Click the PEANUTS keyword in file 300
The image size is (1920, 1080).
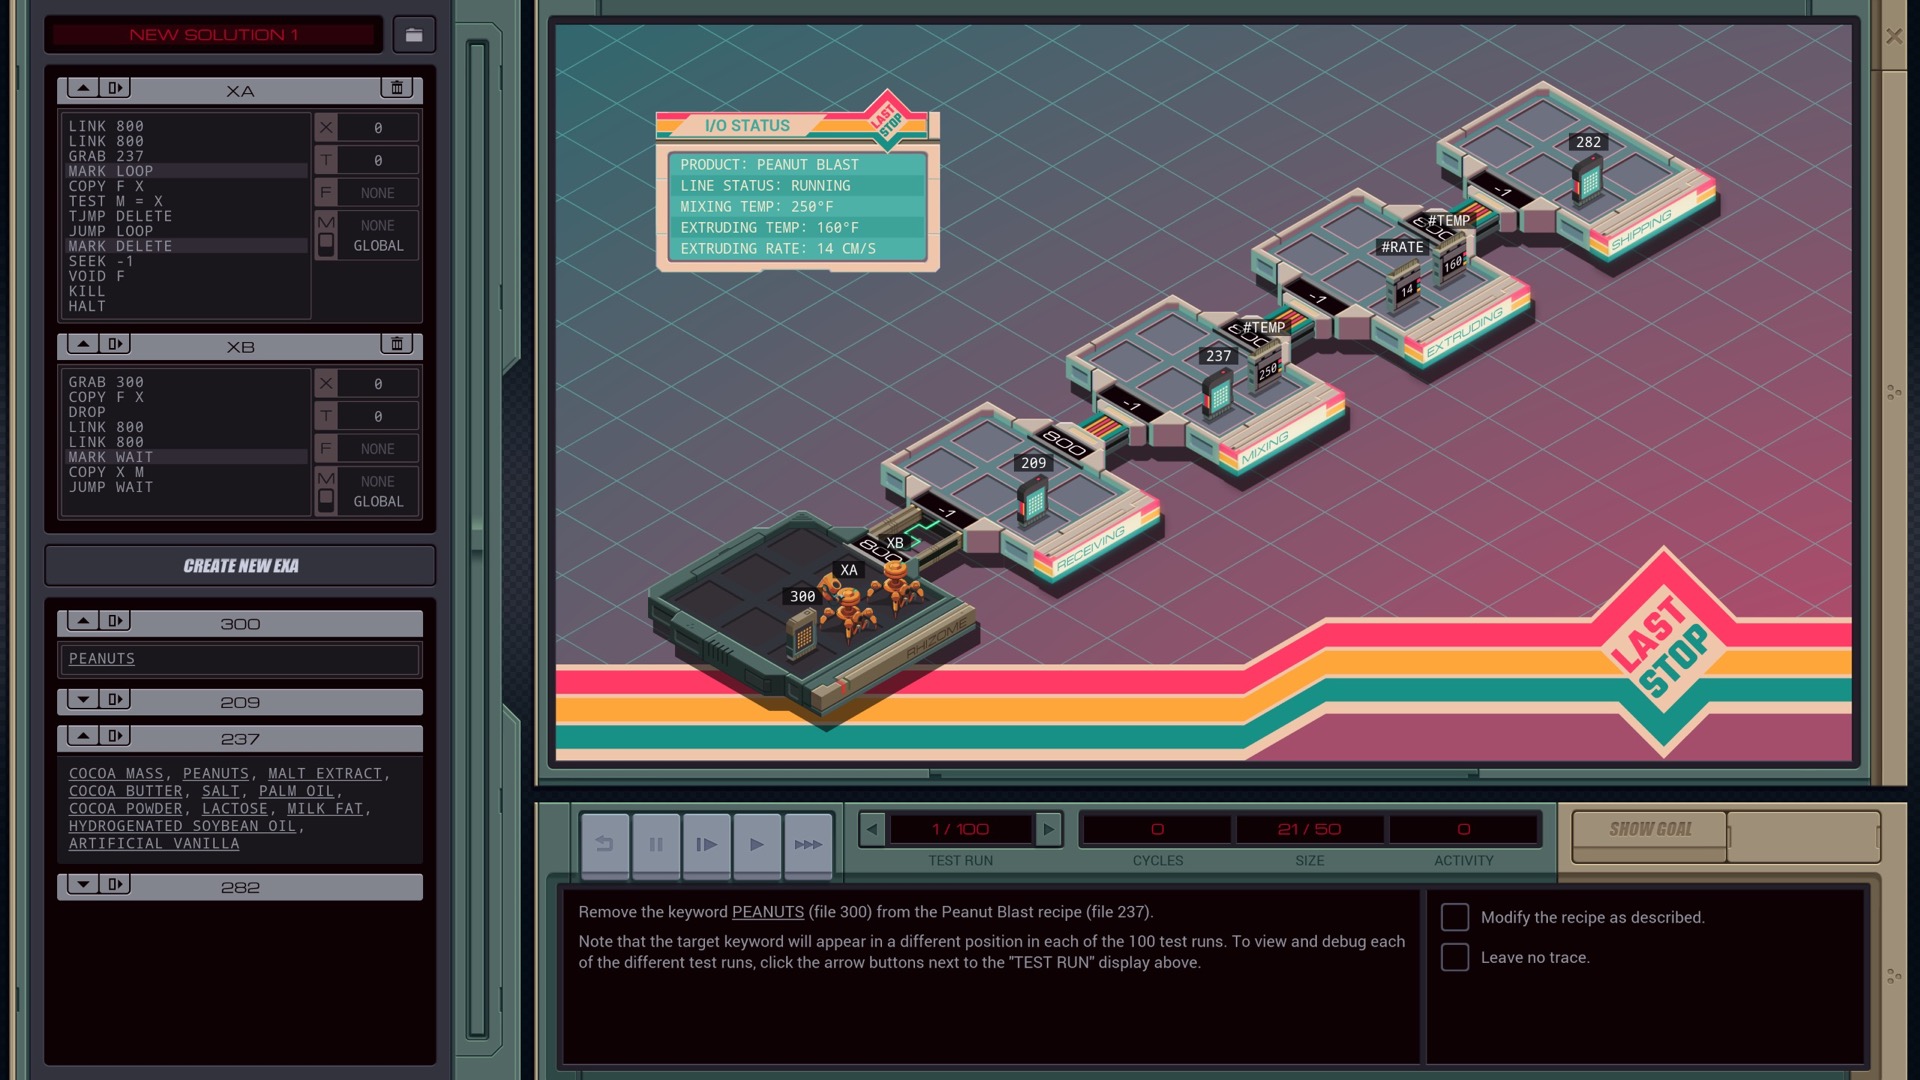(102, 659)
